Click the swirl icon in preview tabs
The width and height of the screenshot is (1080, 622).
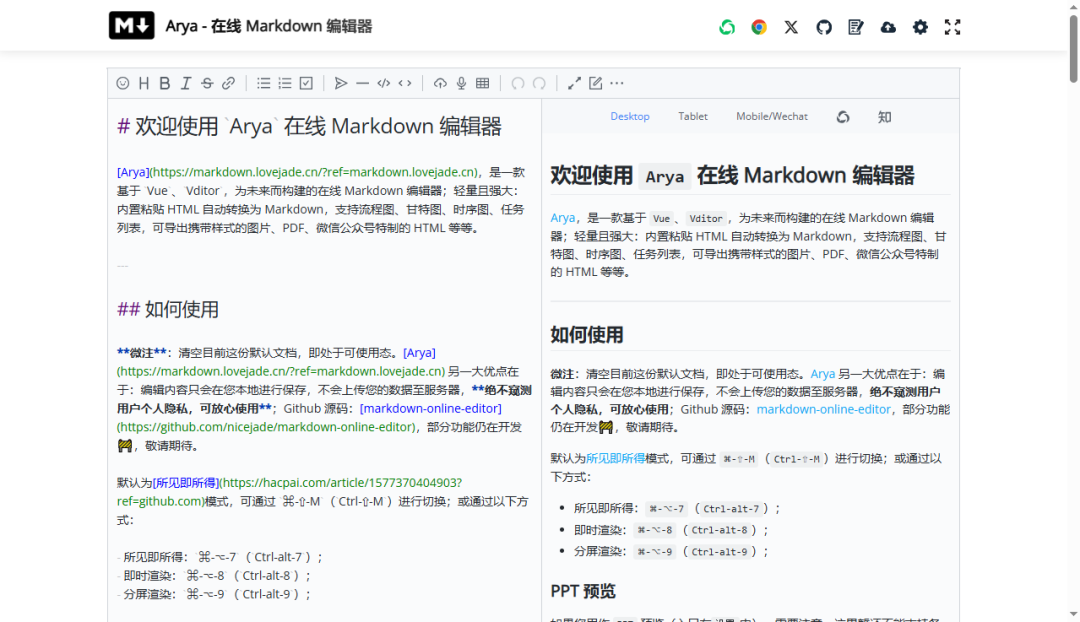[843, 117]
